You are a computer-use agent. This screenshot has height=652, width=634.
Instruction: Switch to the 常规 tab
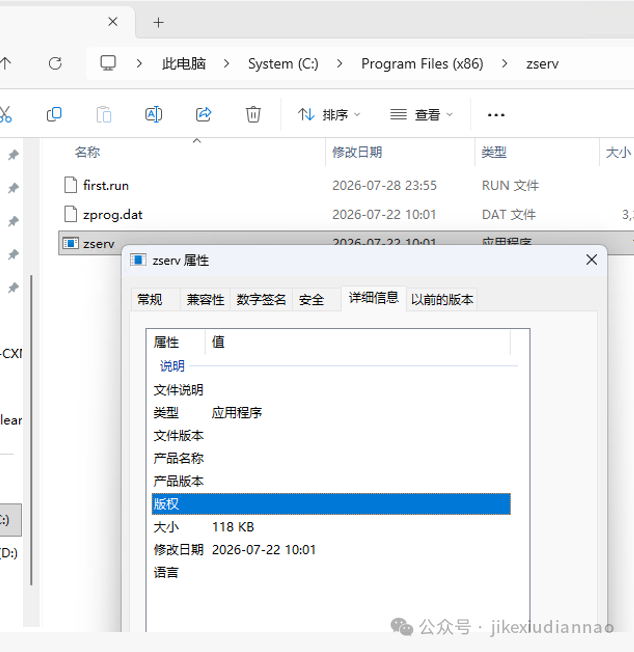pyautogui.click(x=155, y=299)
